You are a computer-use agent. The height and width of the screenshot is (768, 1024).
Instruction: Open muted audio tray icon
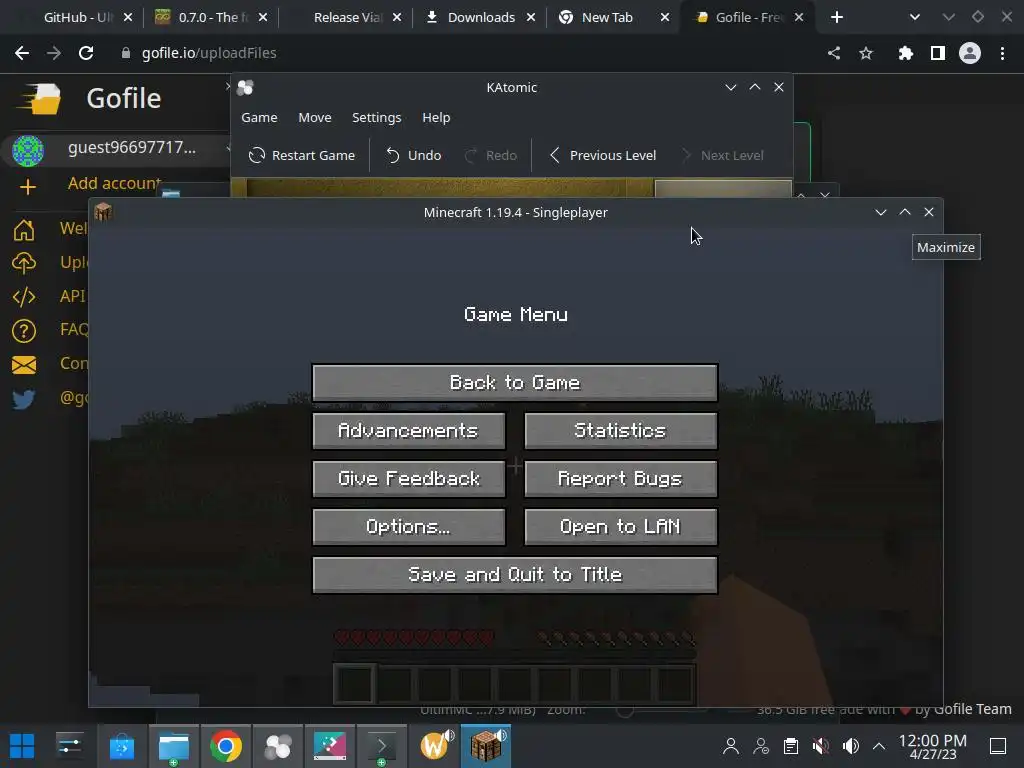[821, 746]
